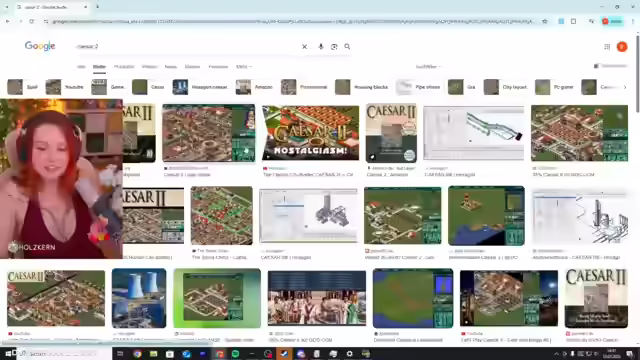
Task: Open Spotify from the taskbar
Action: (x=235, y=354)
